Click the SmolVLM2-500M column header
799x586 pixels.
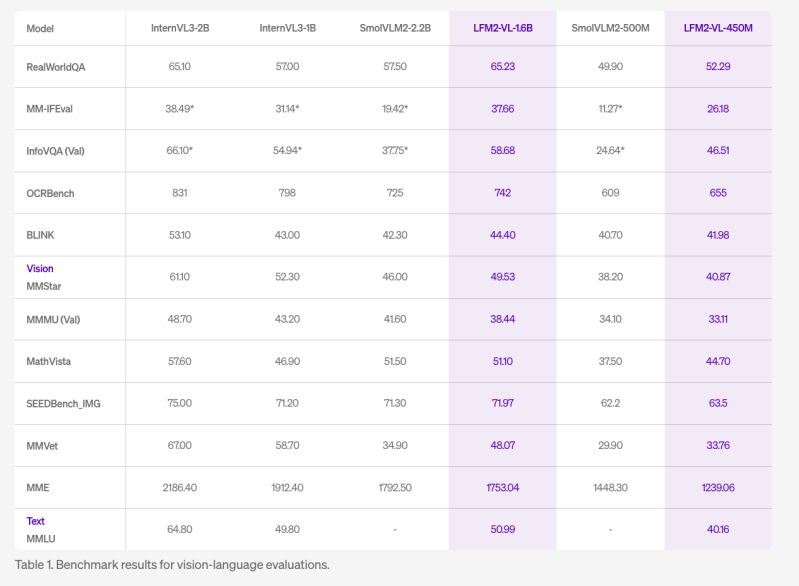coord(610,28)
